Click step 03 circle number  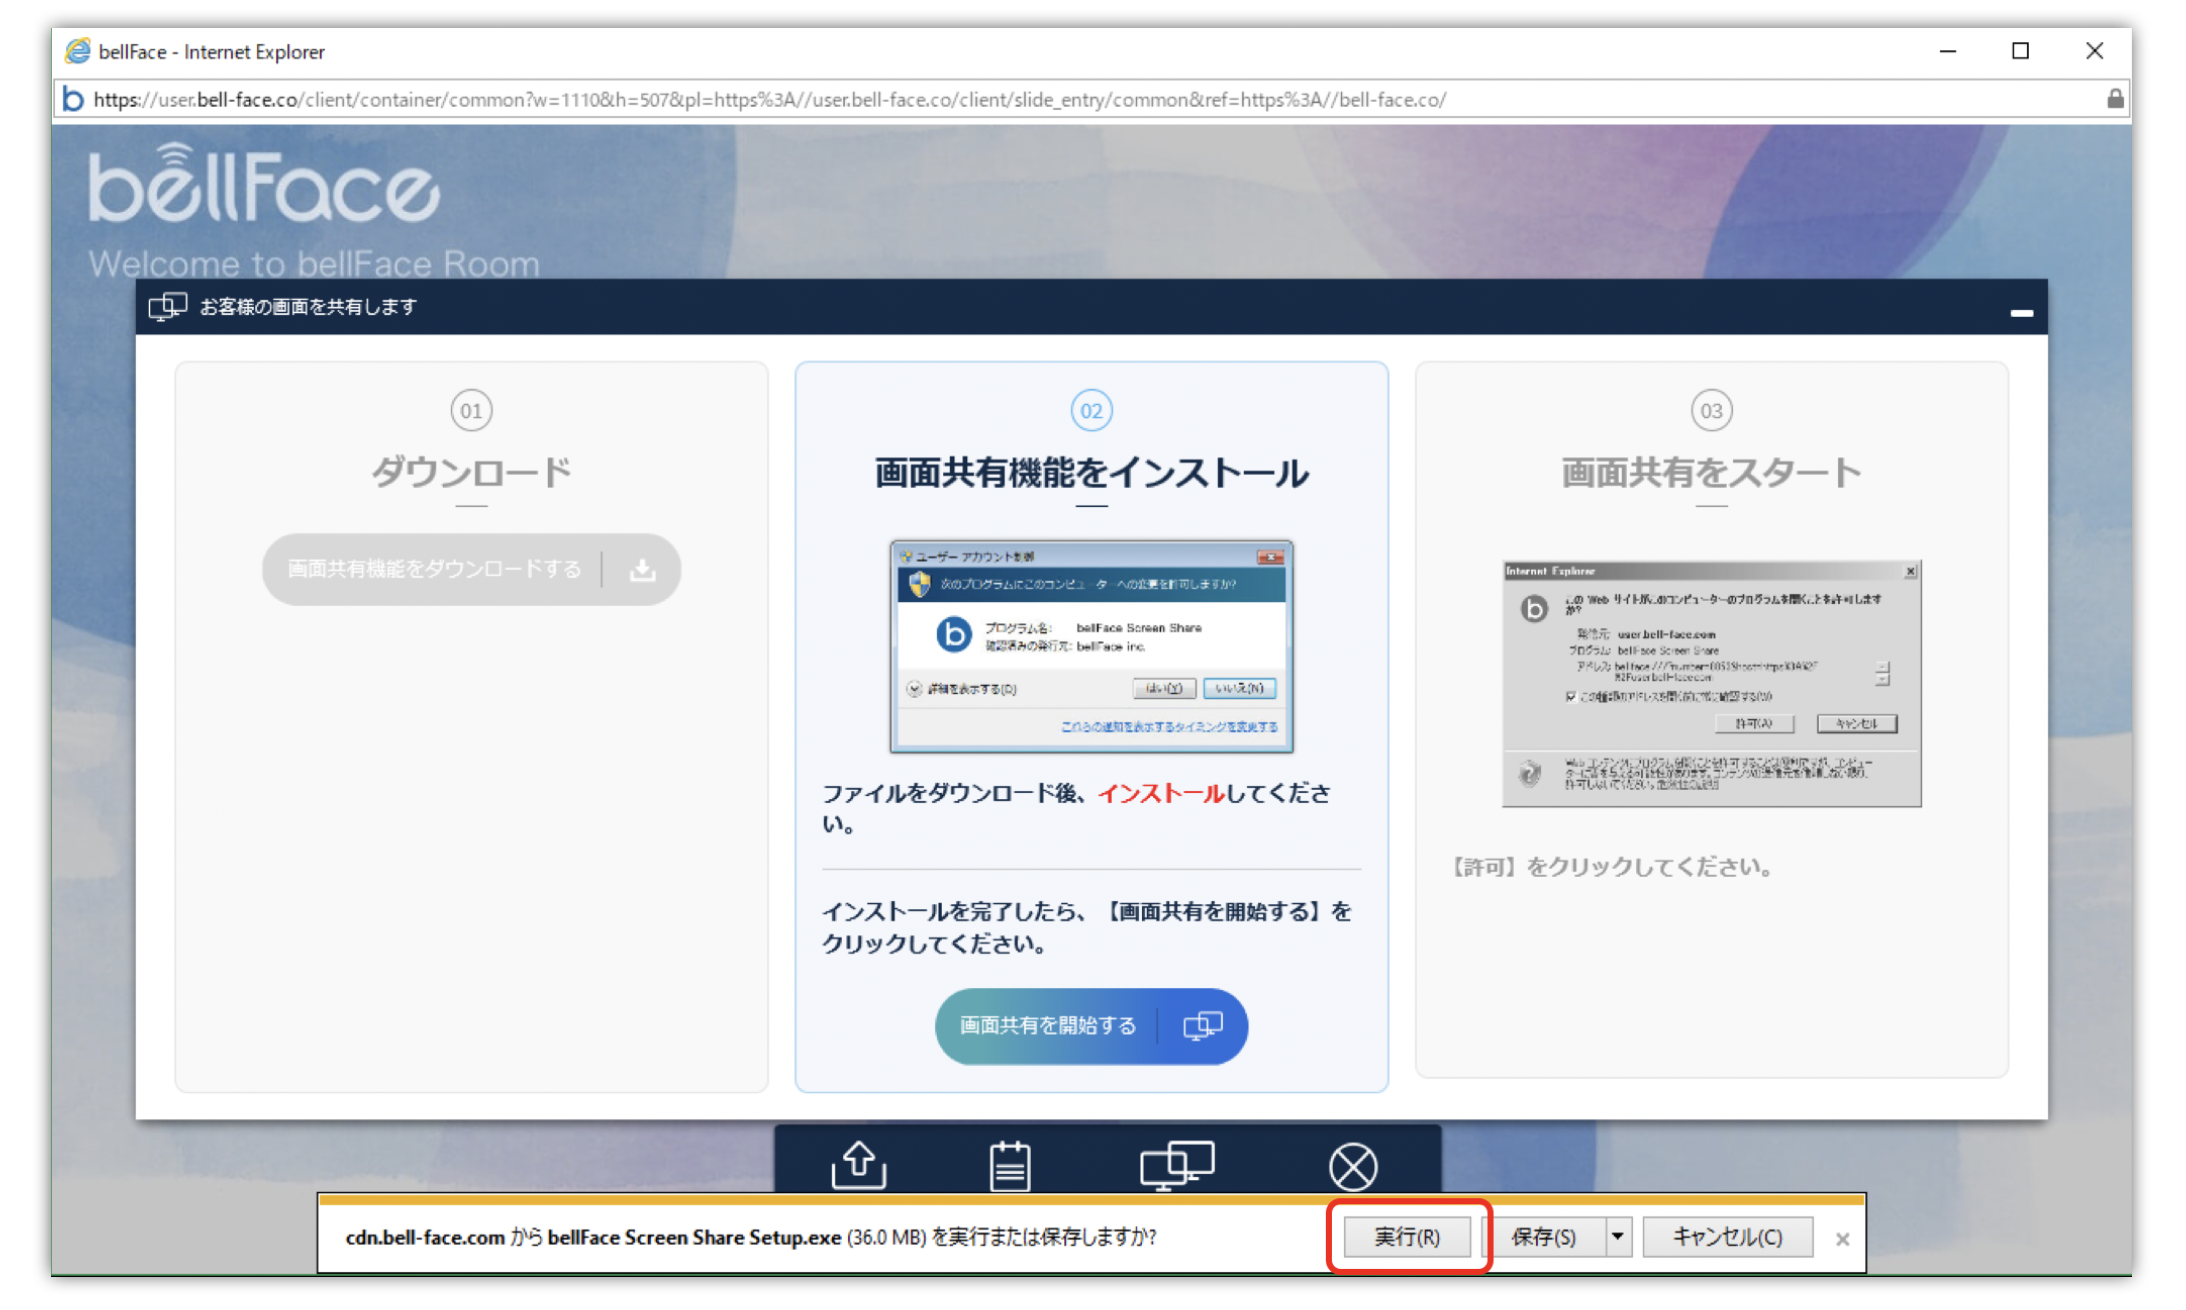1711,410
